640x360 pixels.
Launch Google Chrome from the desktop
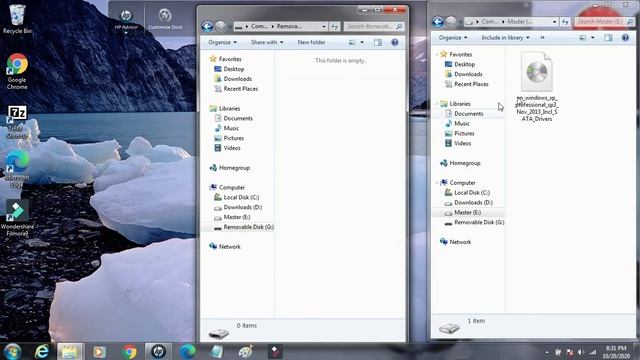[17, 71]
